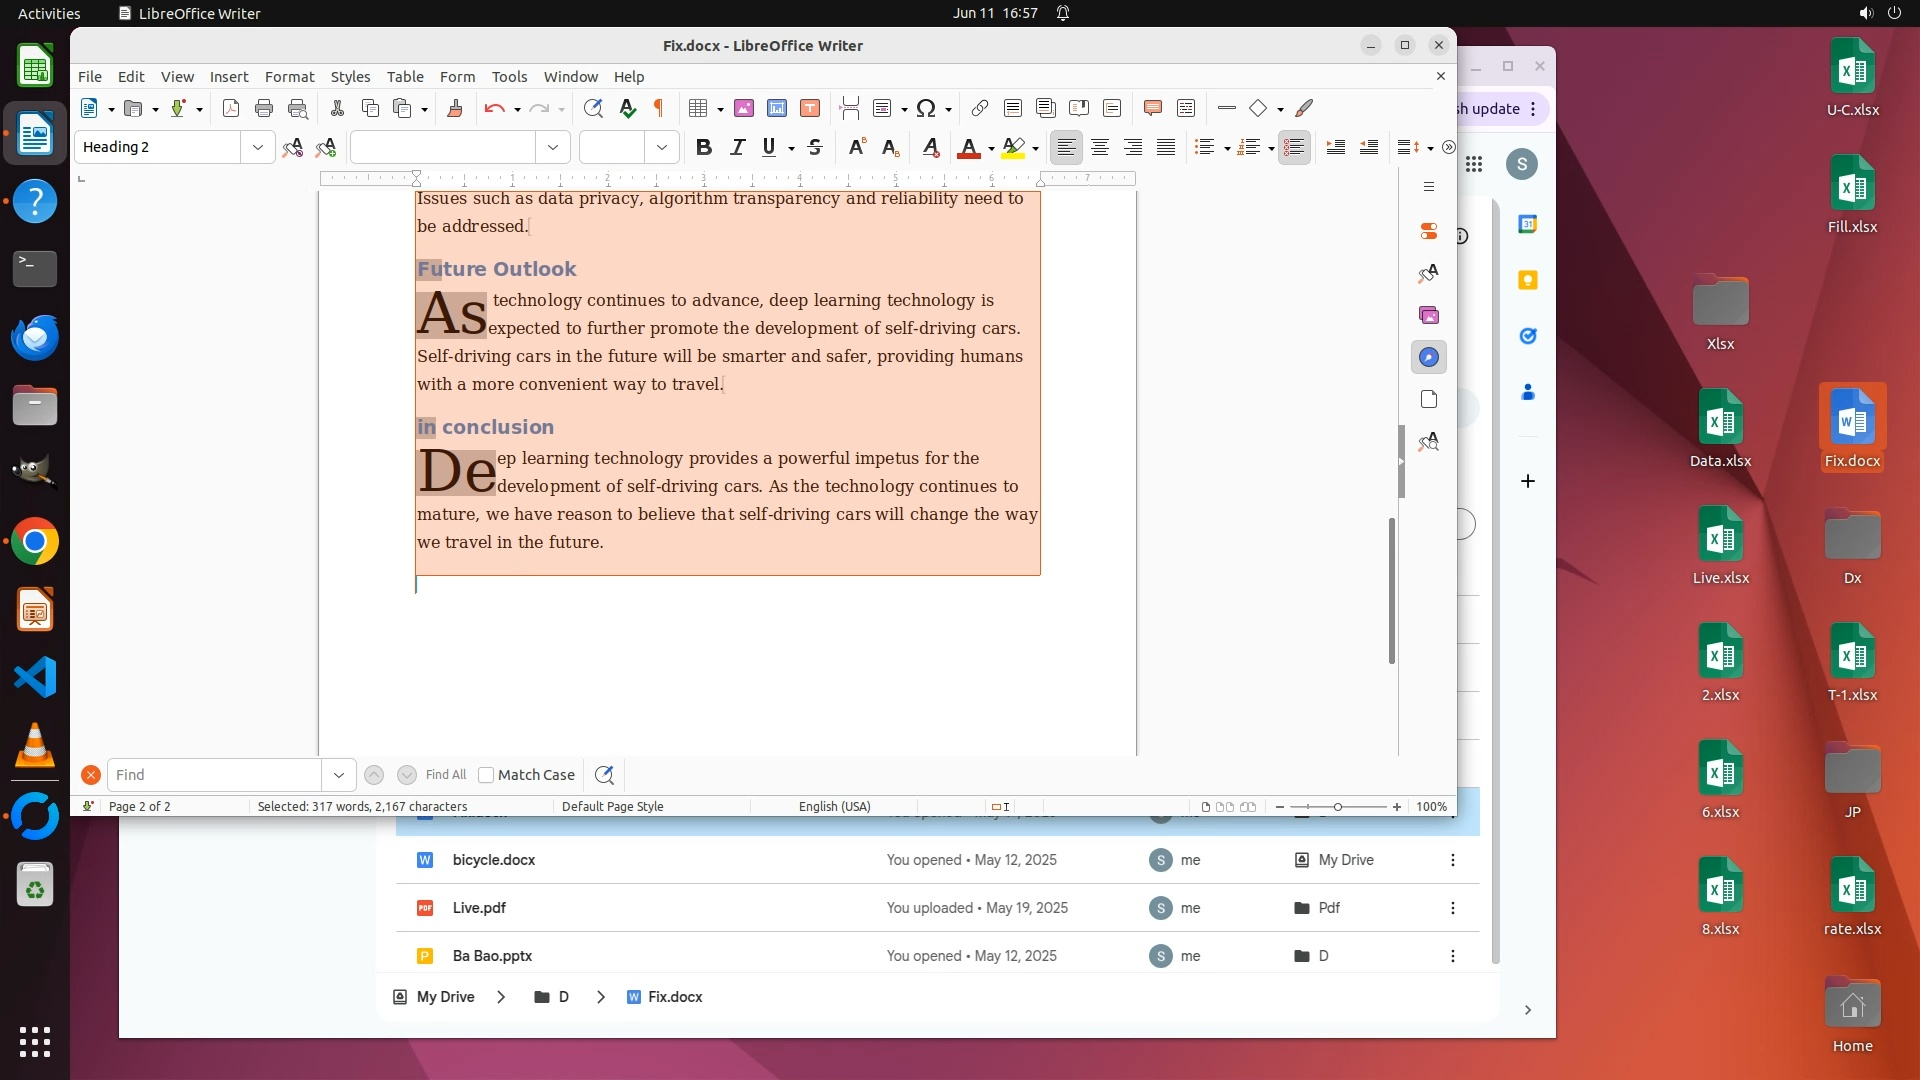Toggle Formatting Marks pilcrow button
This screenshot has width=1920, height=1080.
pyautogui.click(x=659, y=108)
